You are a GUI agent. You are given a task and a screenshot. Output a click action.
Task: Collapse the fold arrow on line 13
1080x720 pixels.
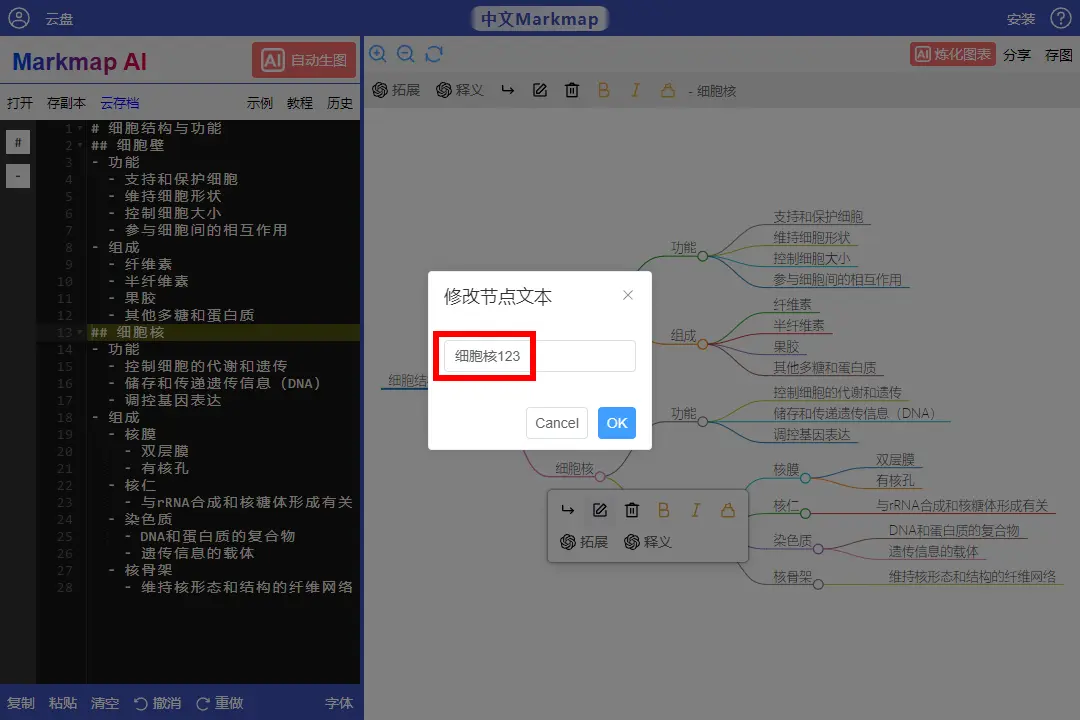point(80,332)
